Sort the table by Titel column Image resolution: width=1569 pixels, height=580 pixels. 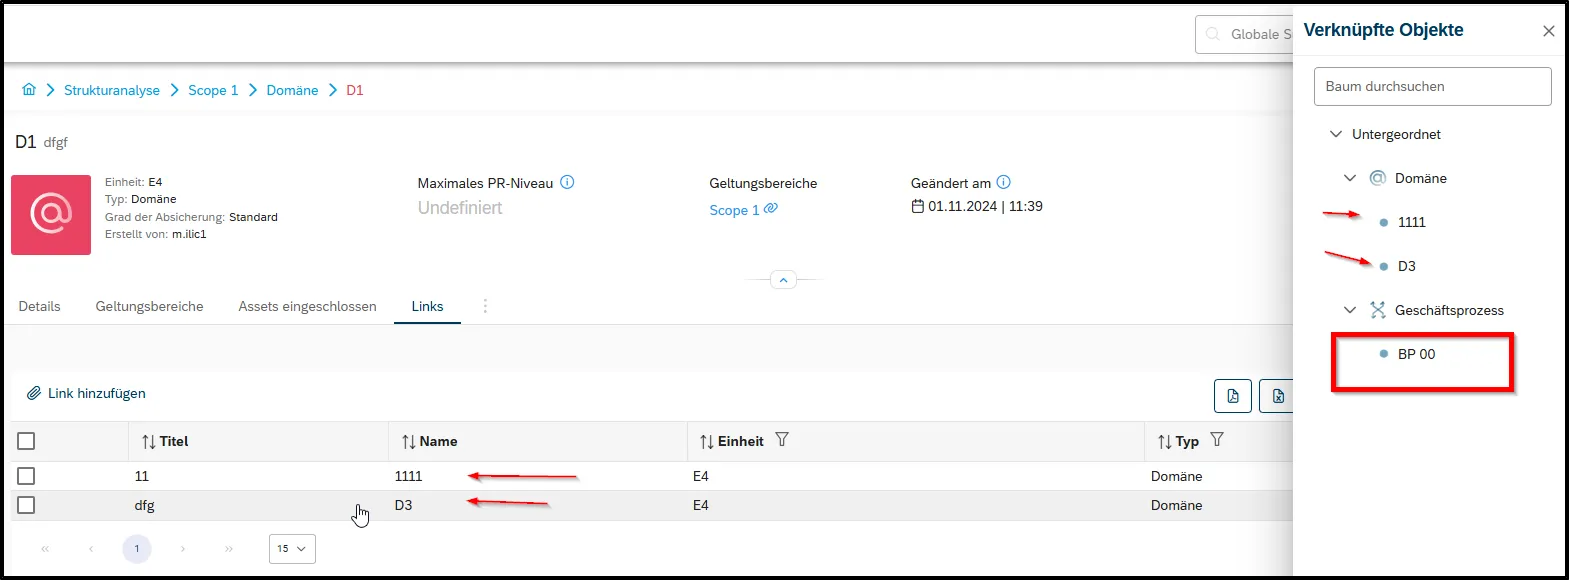(165, 441)
